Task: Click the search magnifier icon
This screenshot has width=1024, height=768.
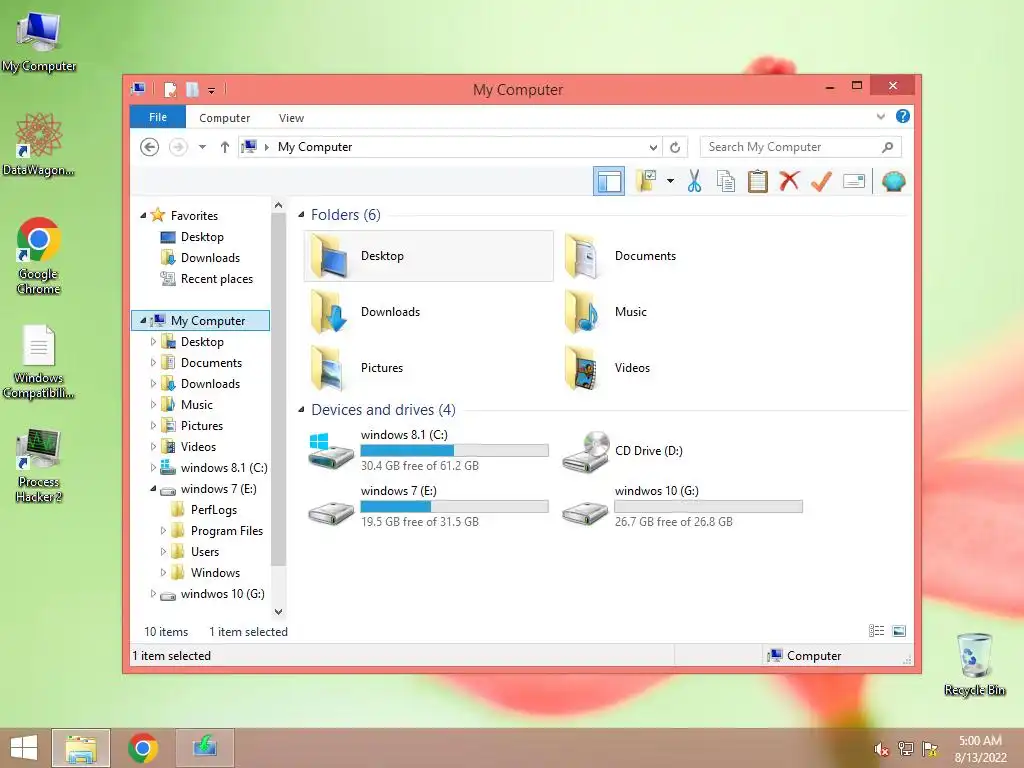Action: pyautogui.click(x=888, y=147)
